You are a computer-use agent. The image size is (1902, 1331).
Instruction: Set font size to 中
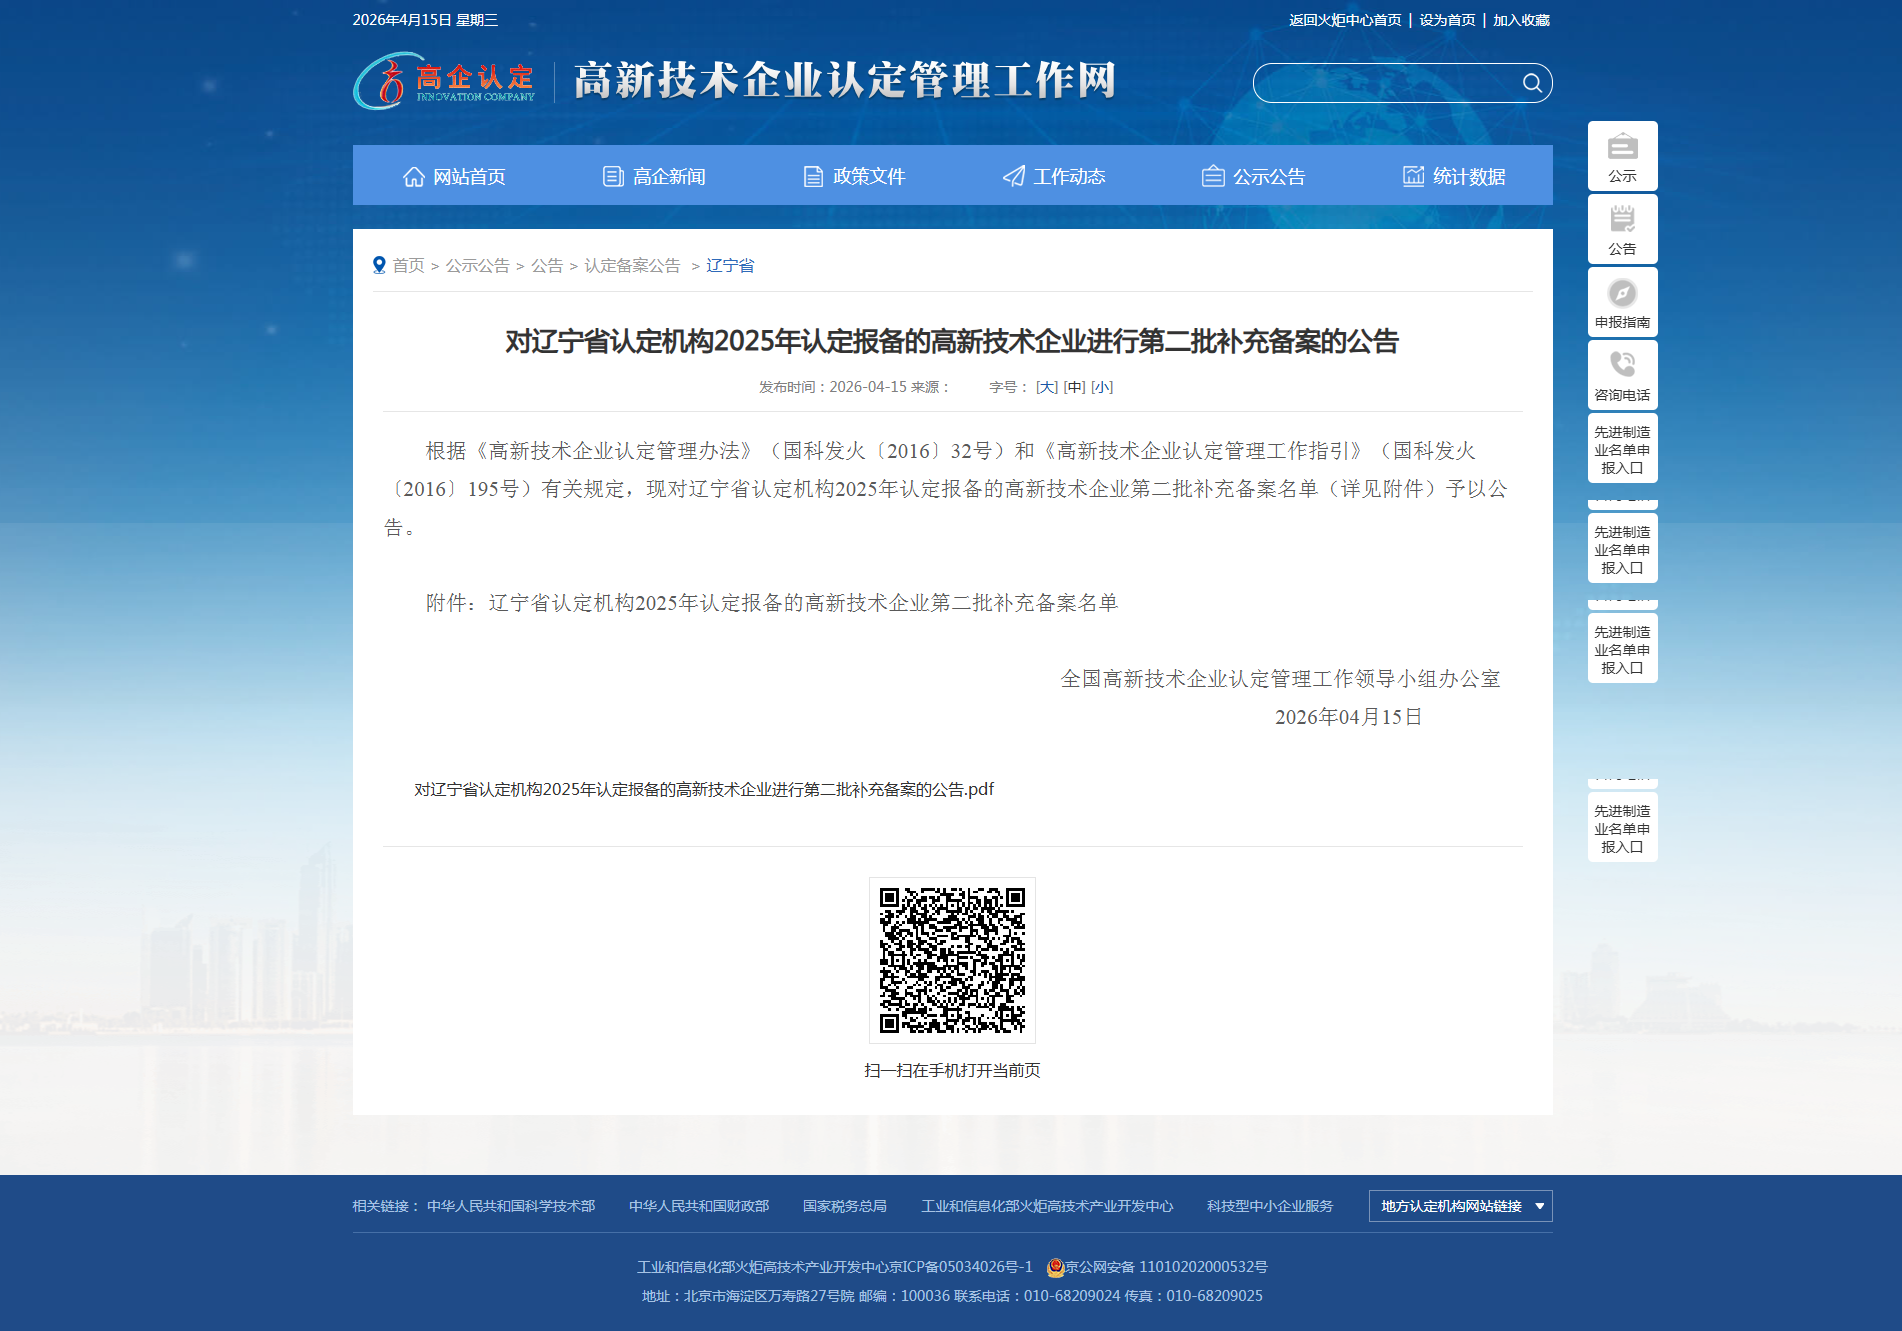click(x=1074, y=387)
